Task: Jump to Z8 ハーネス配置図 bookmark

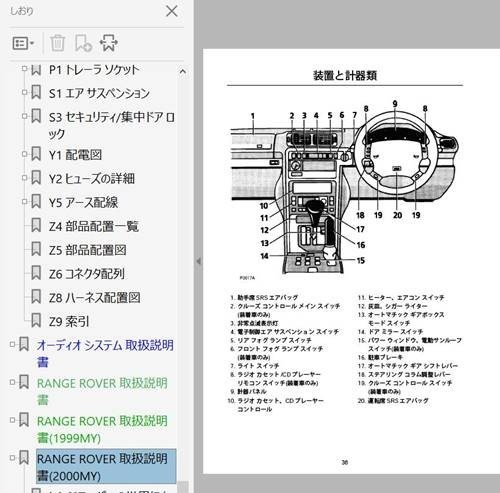Action: (x=94, y=298)
